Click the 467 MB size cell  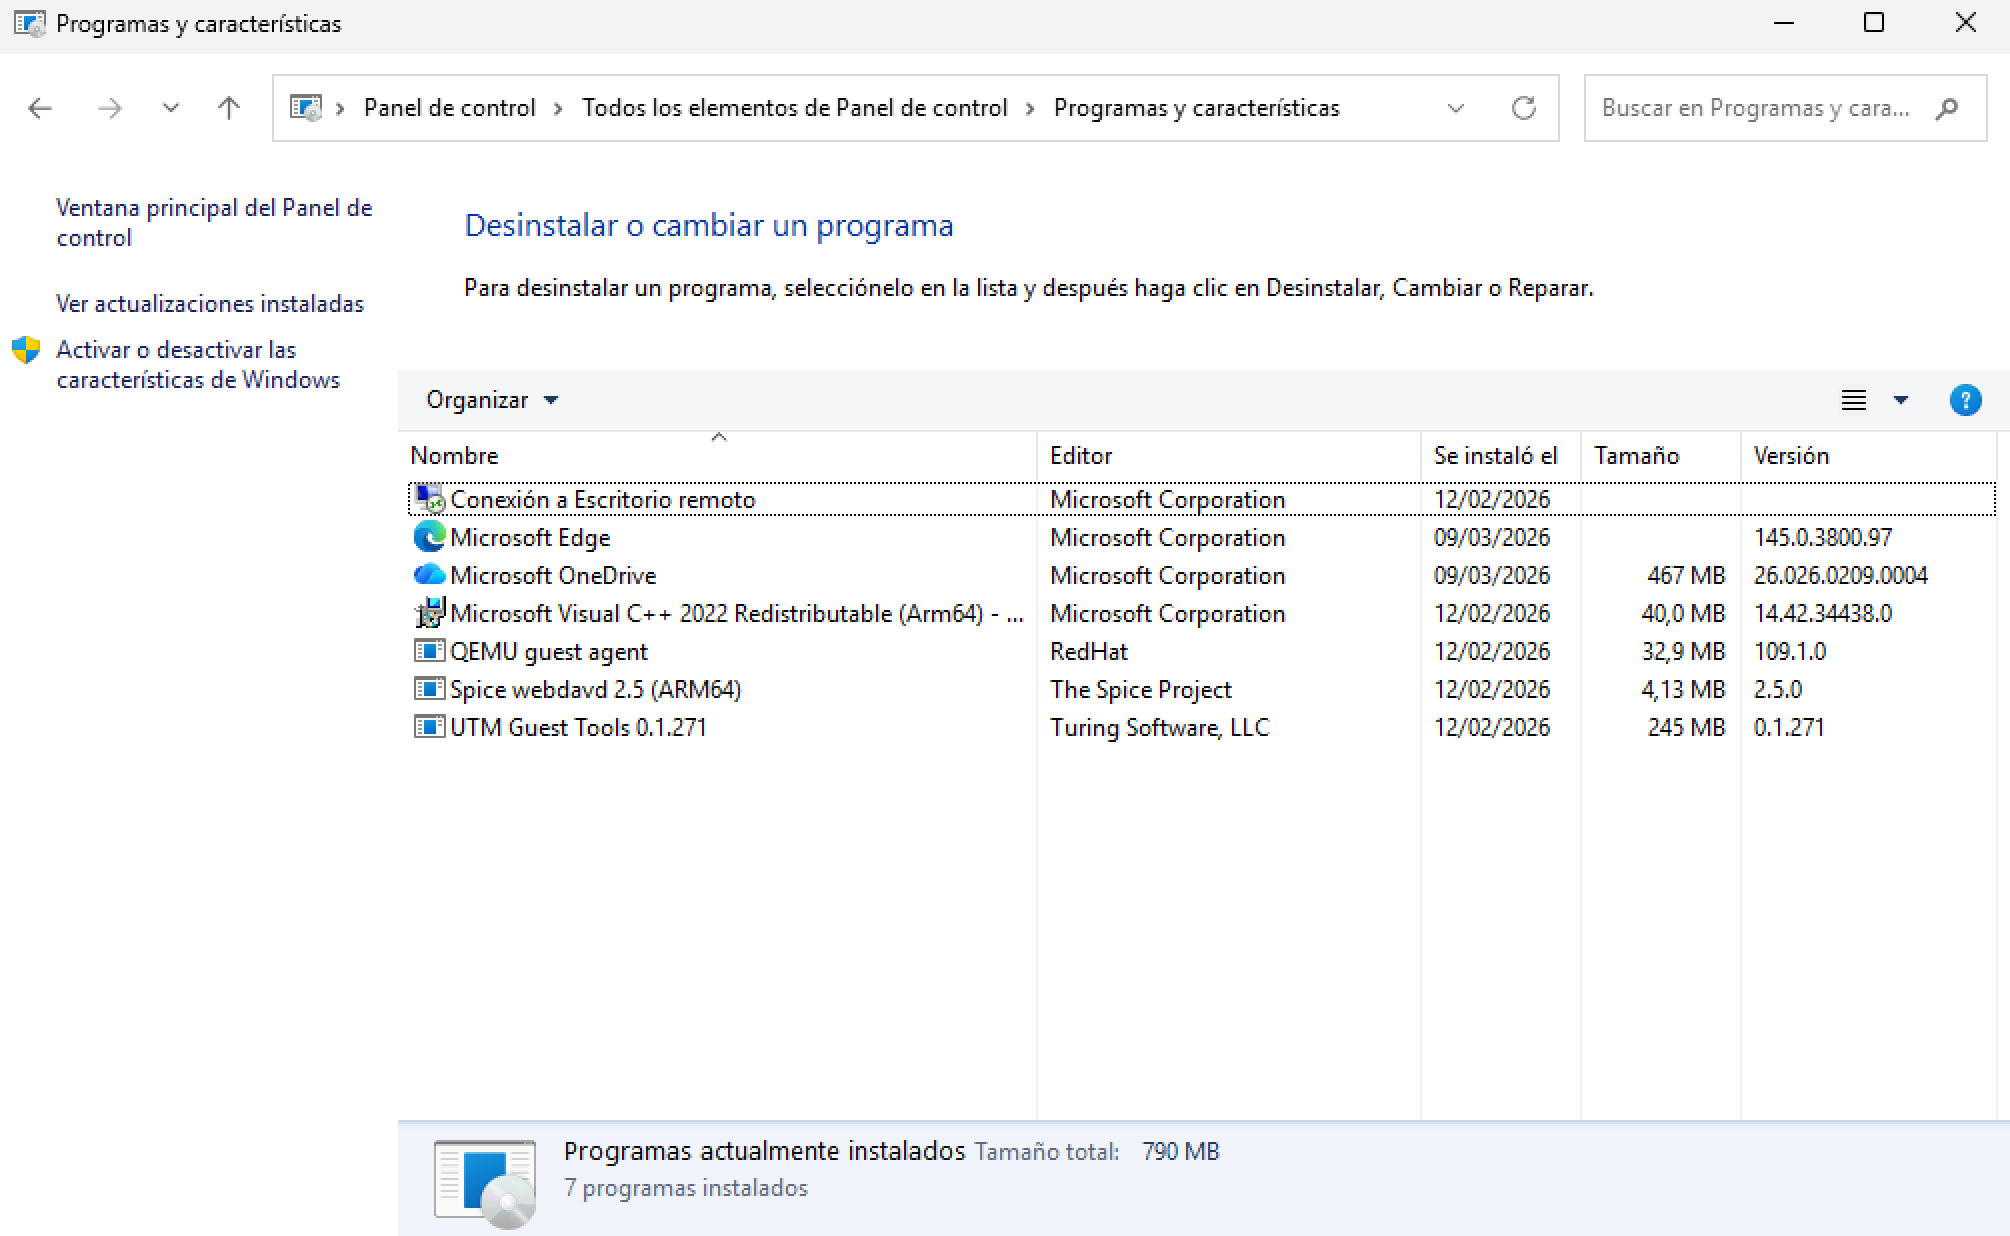1686,576
